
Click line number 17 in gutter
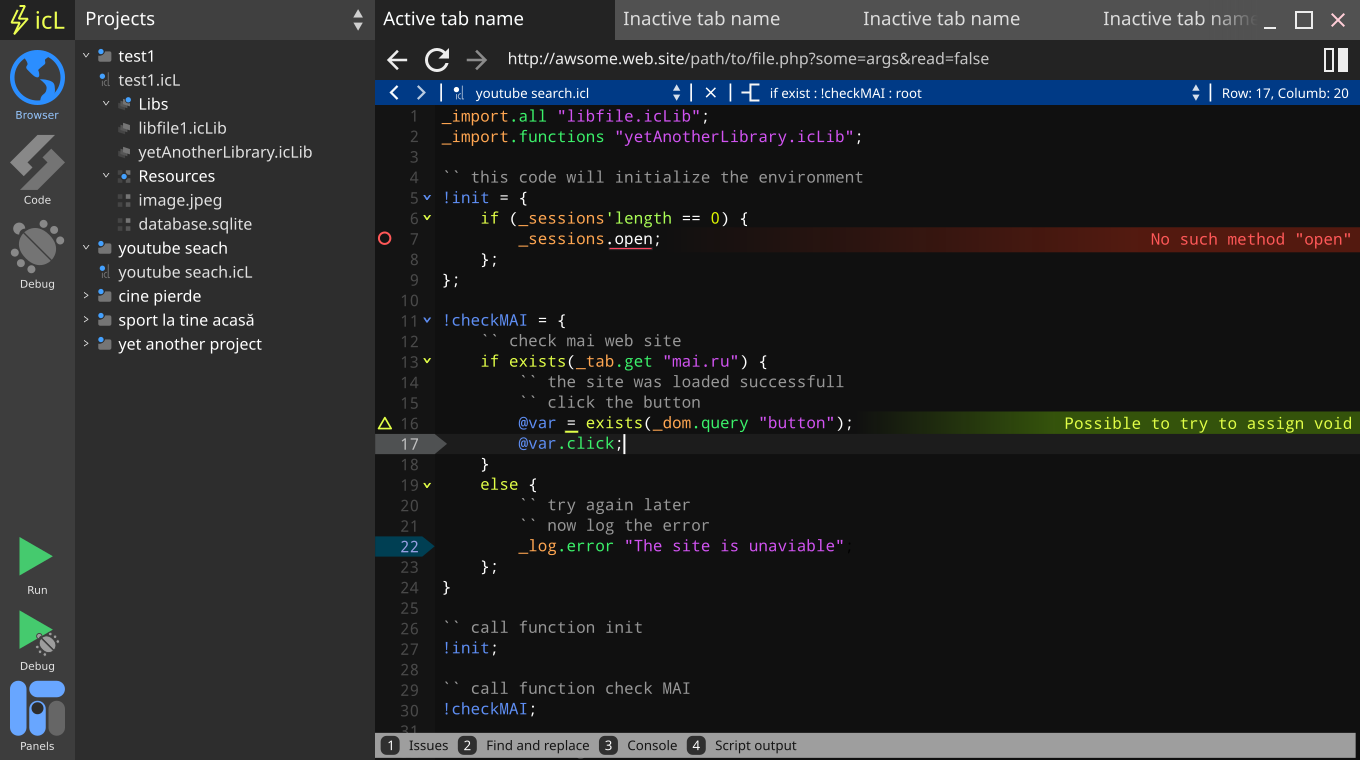click(x=409, y=444)
